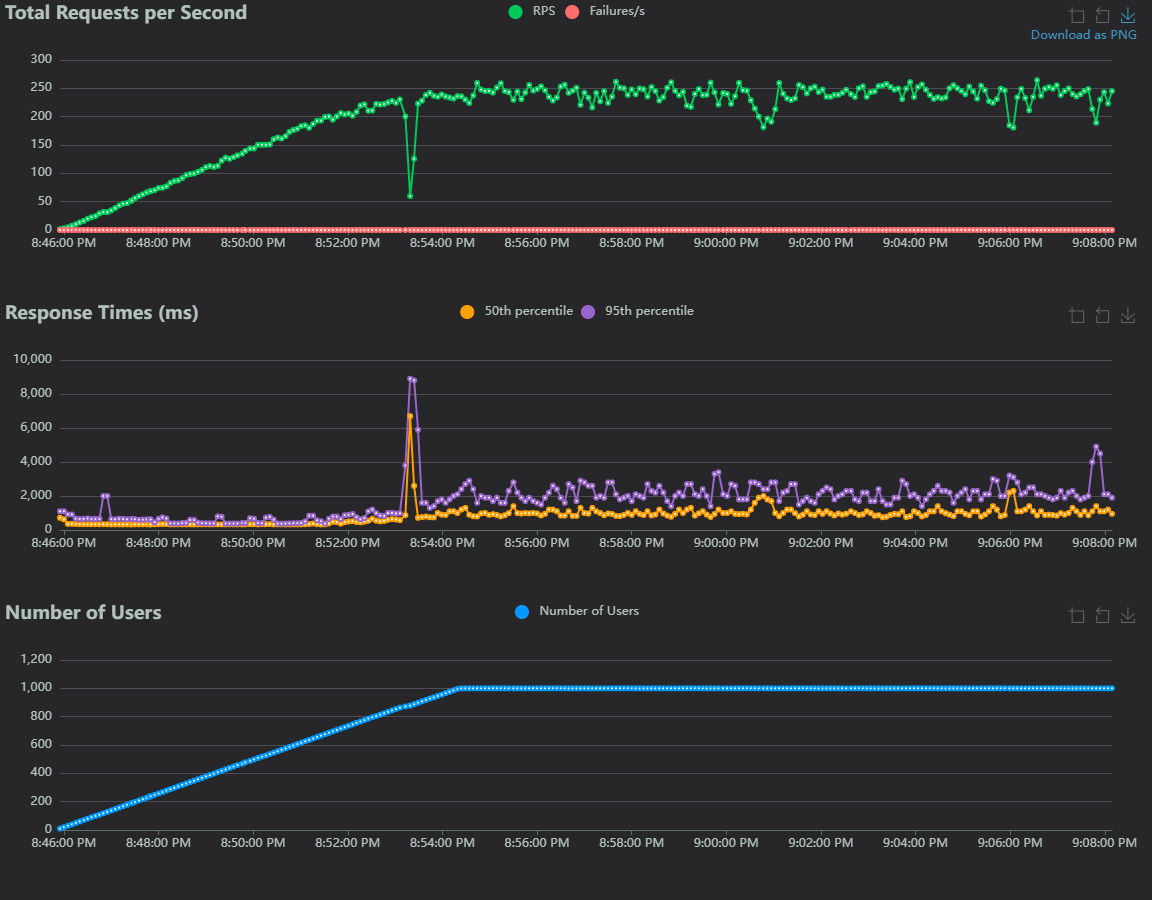Open the Download as PNG link

(1083, 34)
